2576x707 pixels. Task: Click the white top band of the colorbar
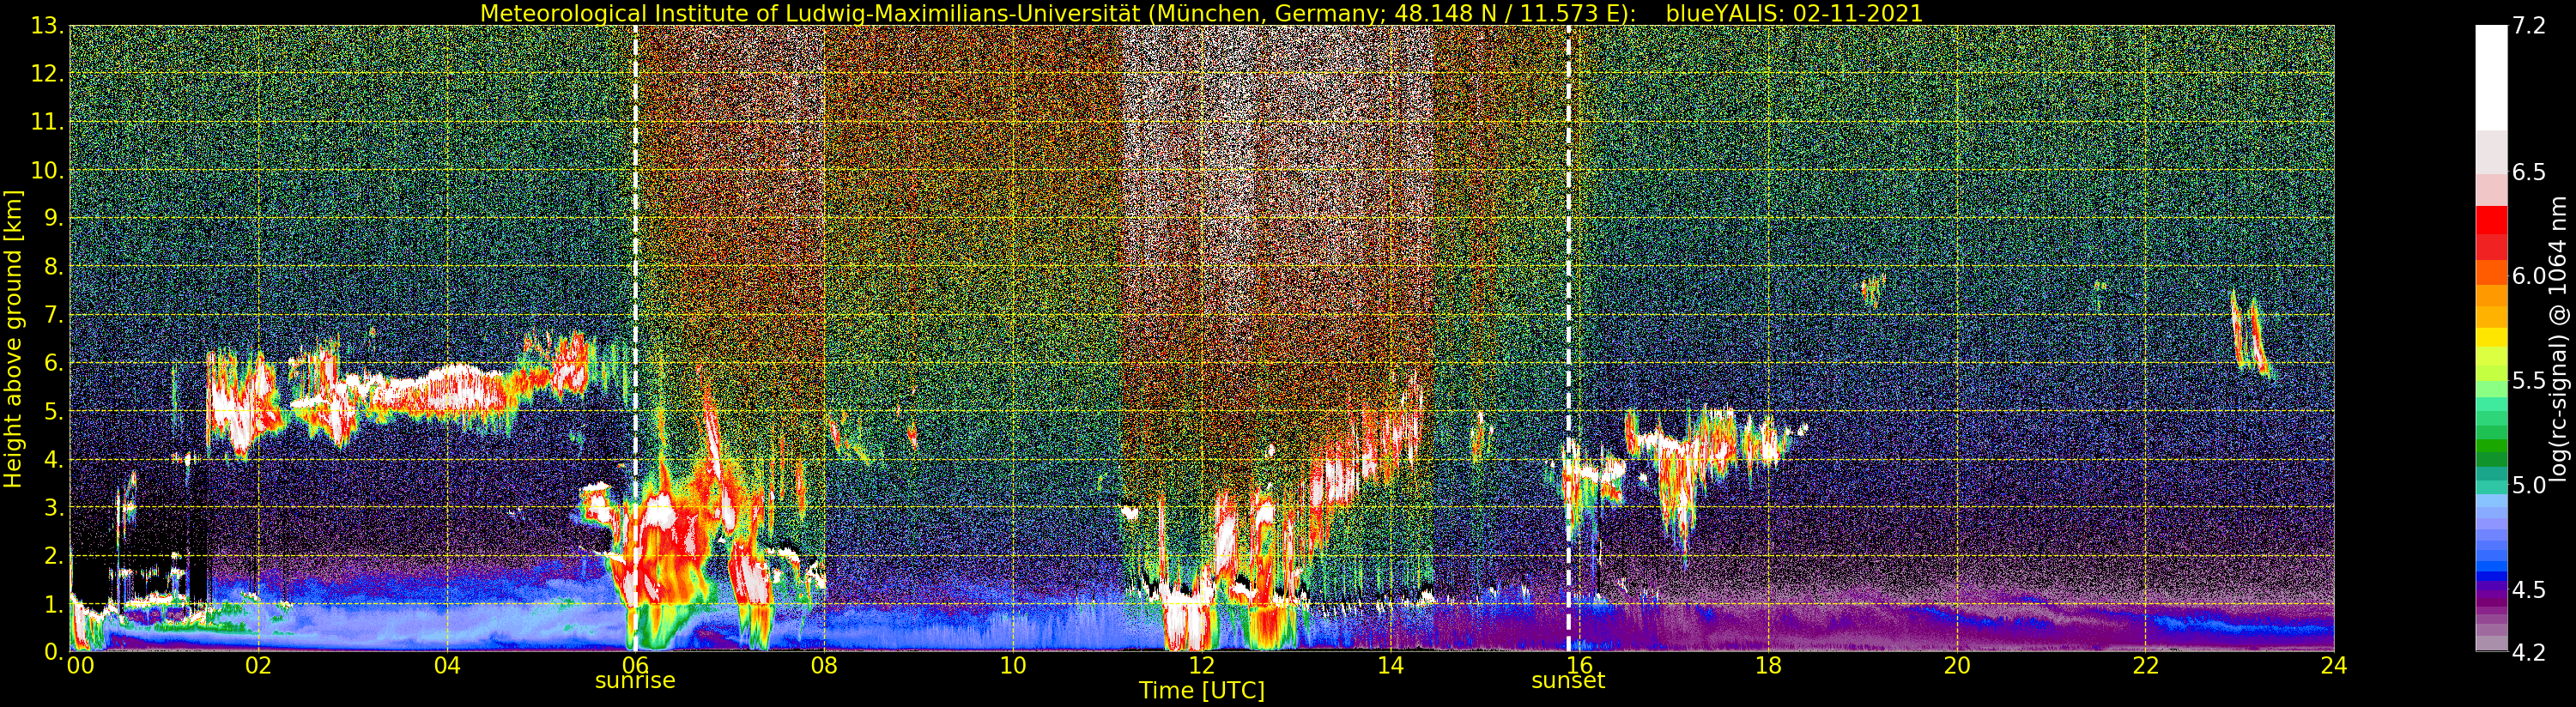coord(2491,78)
